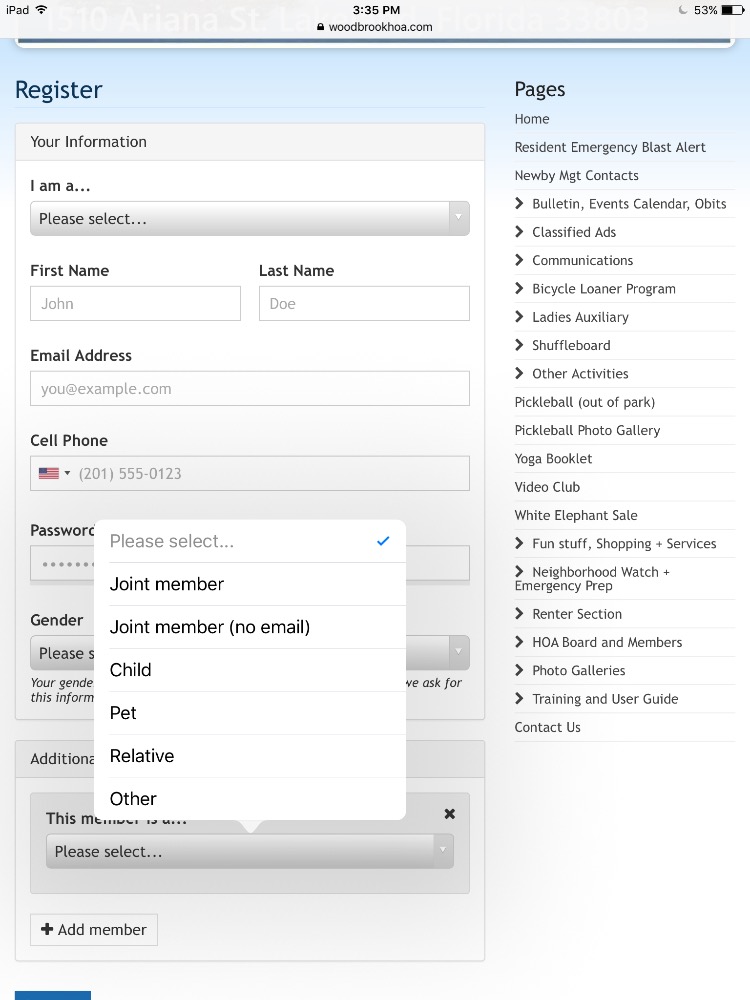750x1000 pixels.
Task: Expand the Classified Ads chevron
Action: pyautogui.click(x=519, y=232)
